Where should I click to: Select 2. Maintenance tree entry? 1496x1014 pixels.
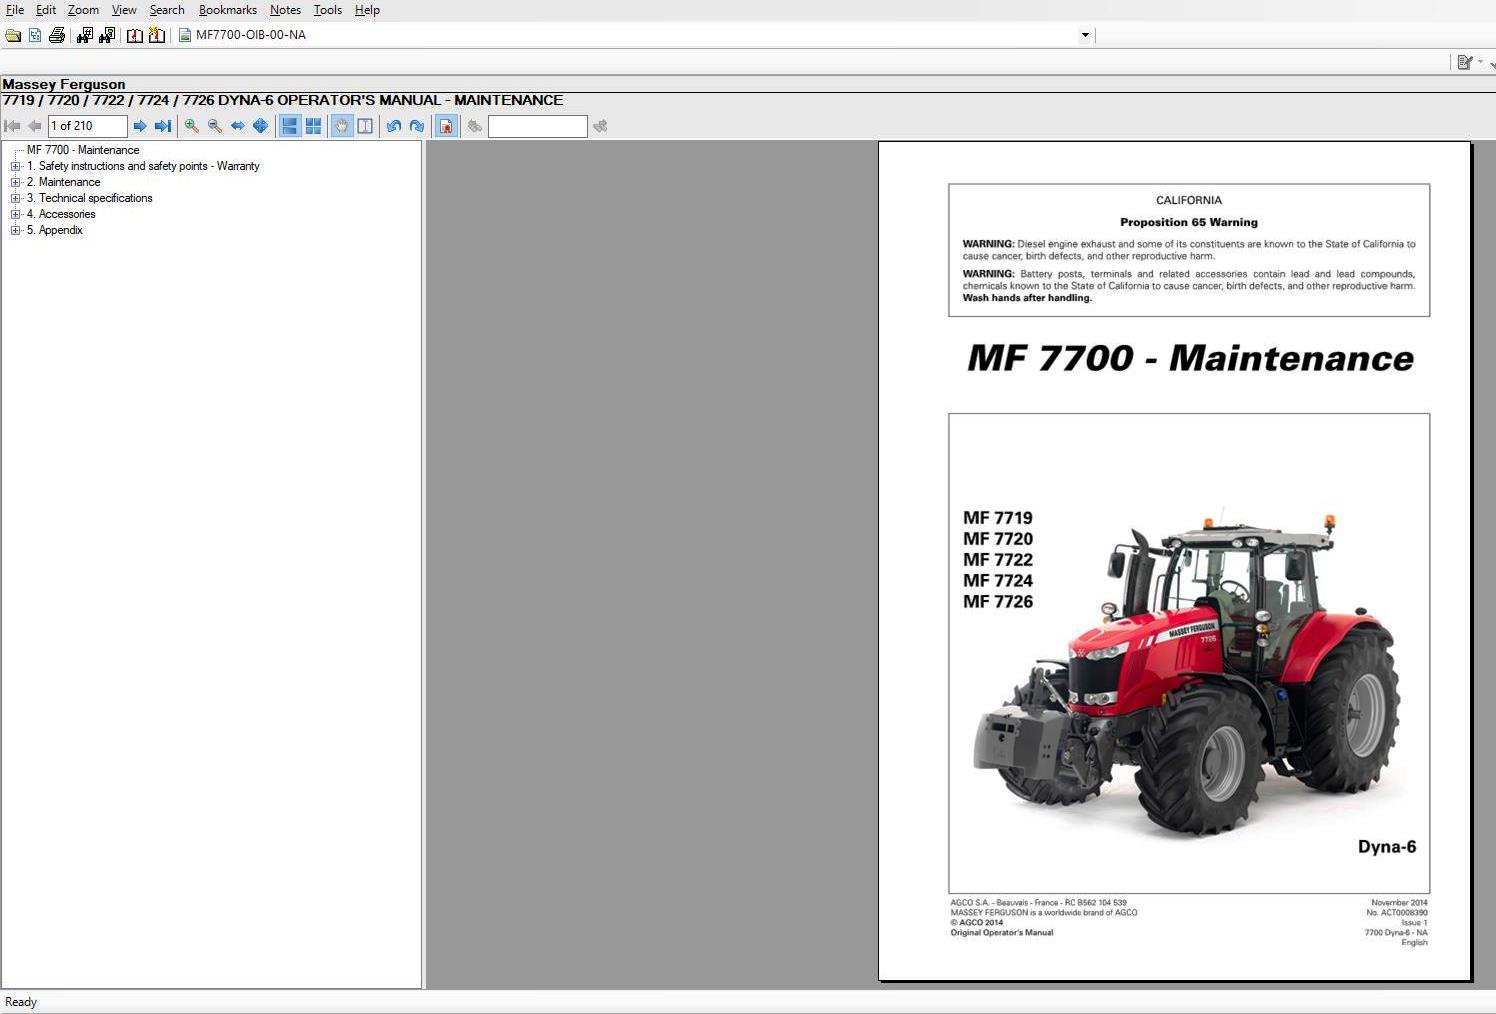[63, 182]
